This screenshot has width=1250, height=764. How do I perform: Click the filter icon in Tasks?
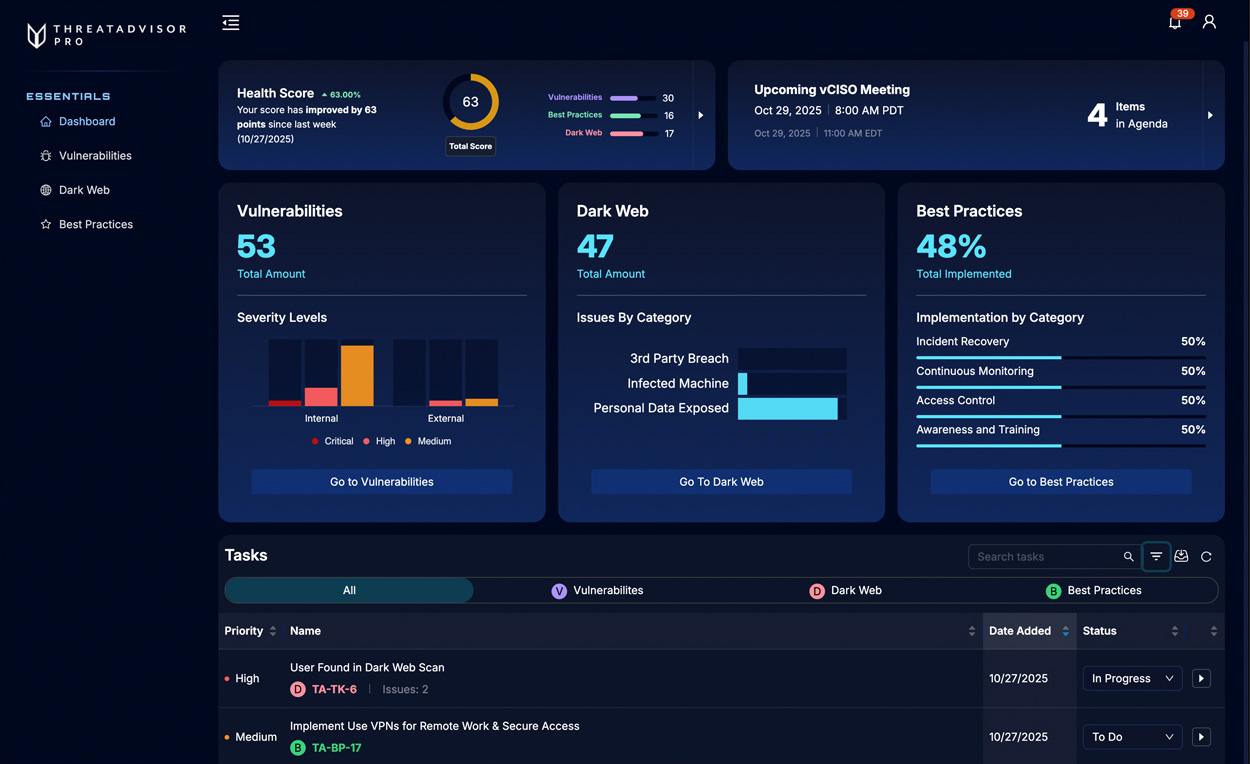click(x=1156, y=556)
